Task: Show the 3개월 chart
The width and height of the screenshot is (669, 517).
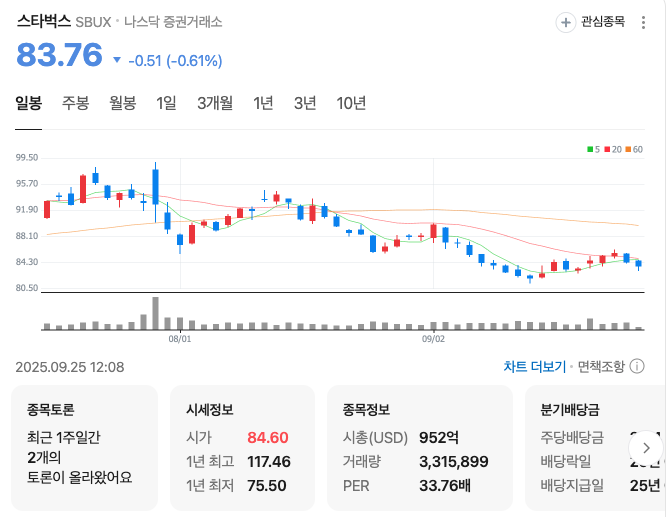Action: (x=215, y=103)
